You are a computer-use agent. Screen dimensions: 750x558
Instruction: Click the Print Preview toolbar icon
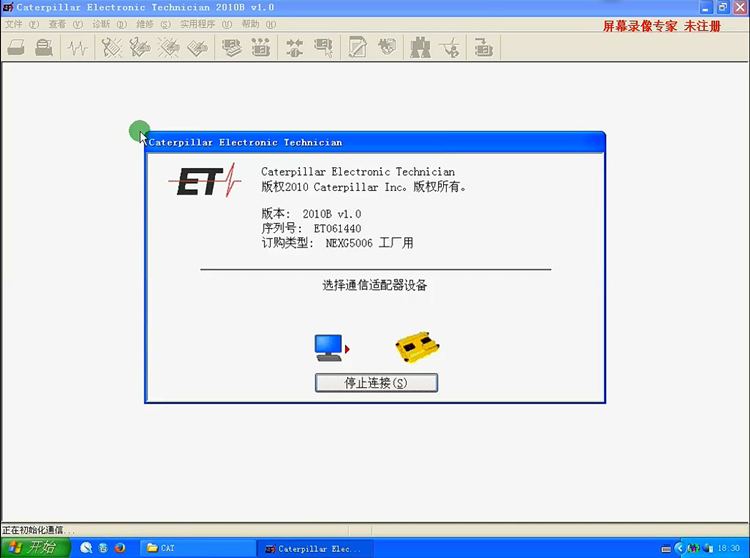coord(44,48)
